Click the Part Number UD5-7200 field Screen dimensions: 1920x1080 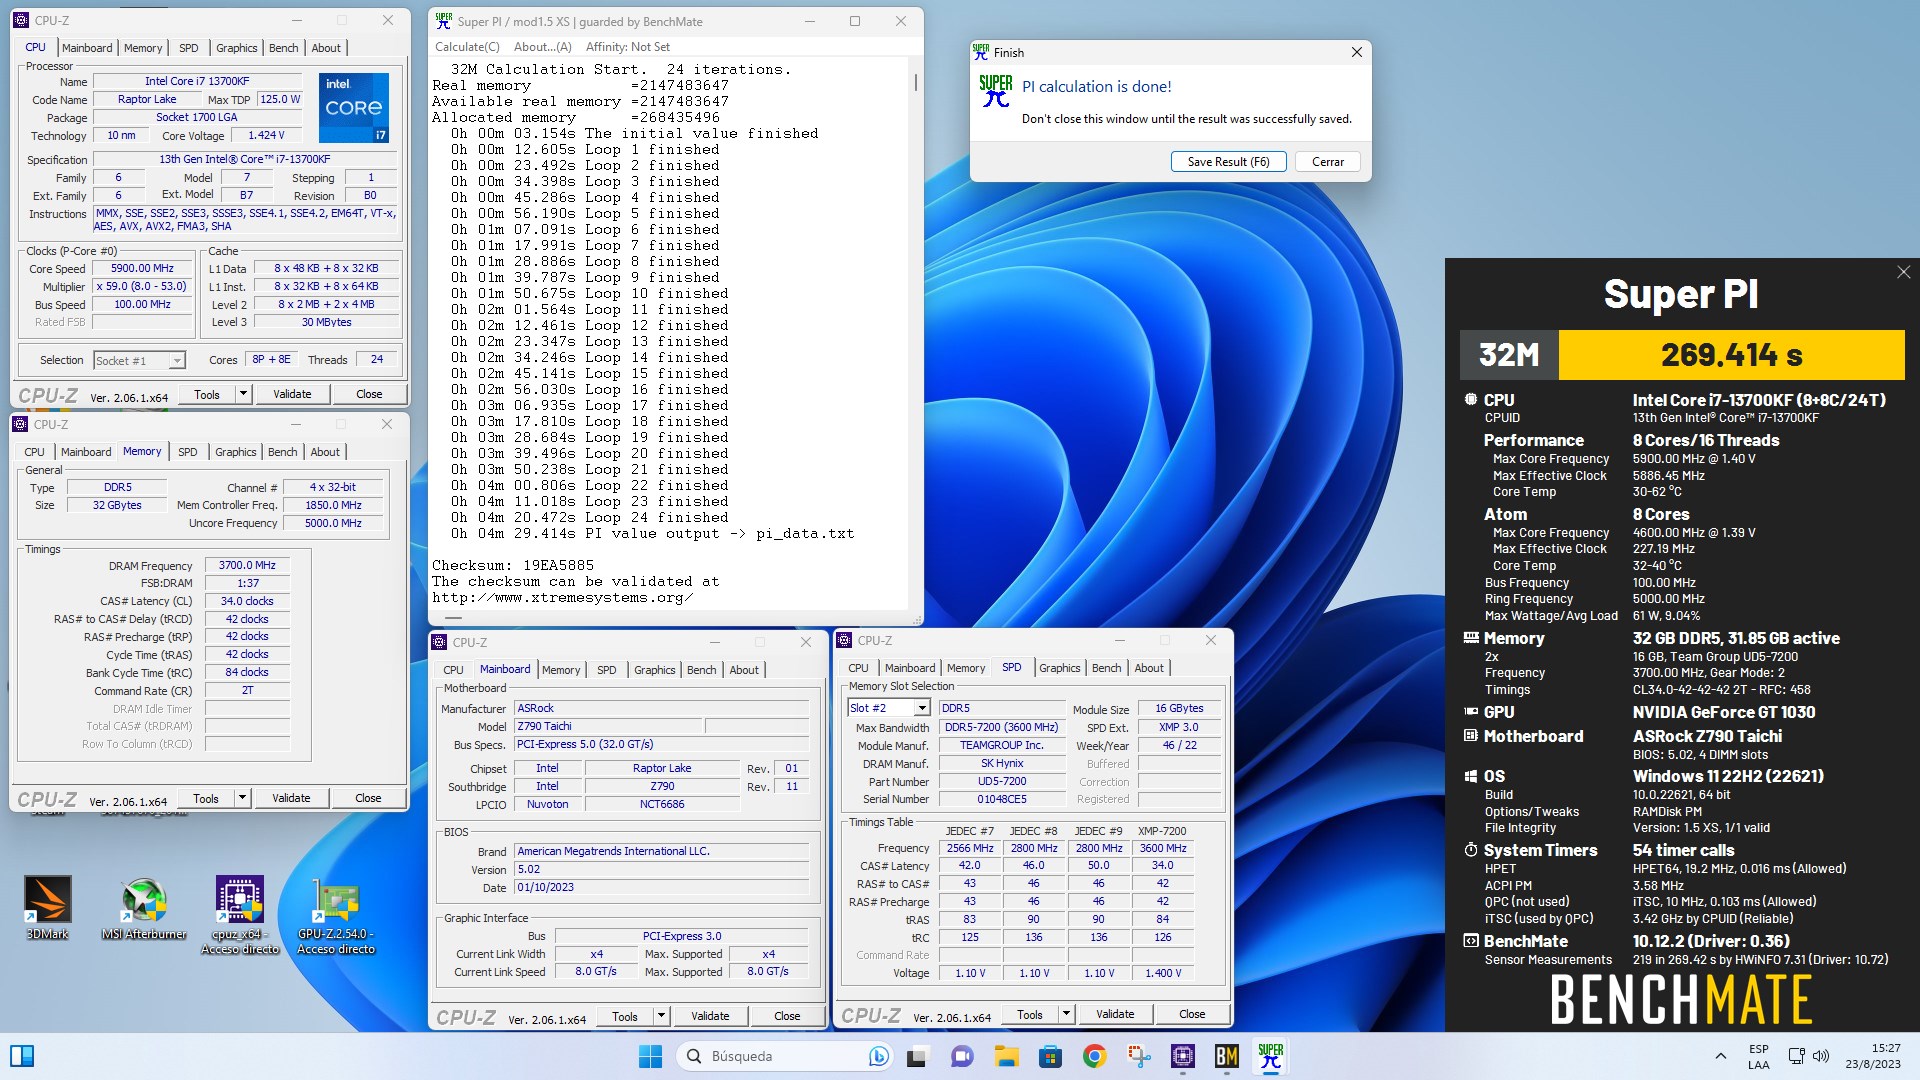coord(1002,782)
